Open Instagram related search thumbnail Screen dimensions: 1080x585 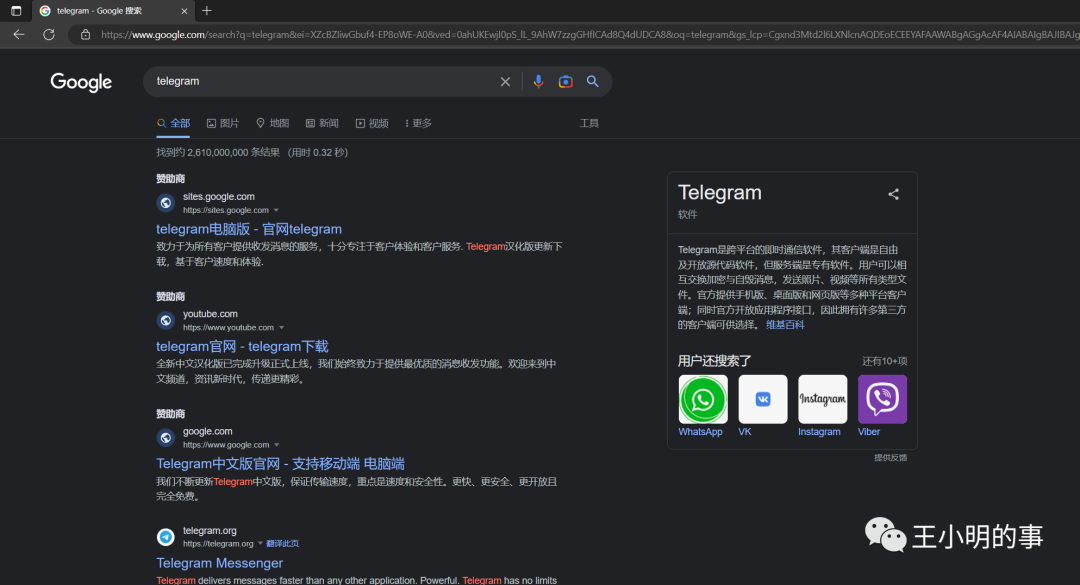point(822,399)
